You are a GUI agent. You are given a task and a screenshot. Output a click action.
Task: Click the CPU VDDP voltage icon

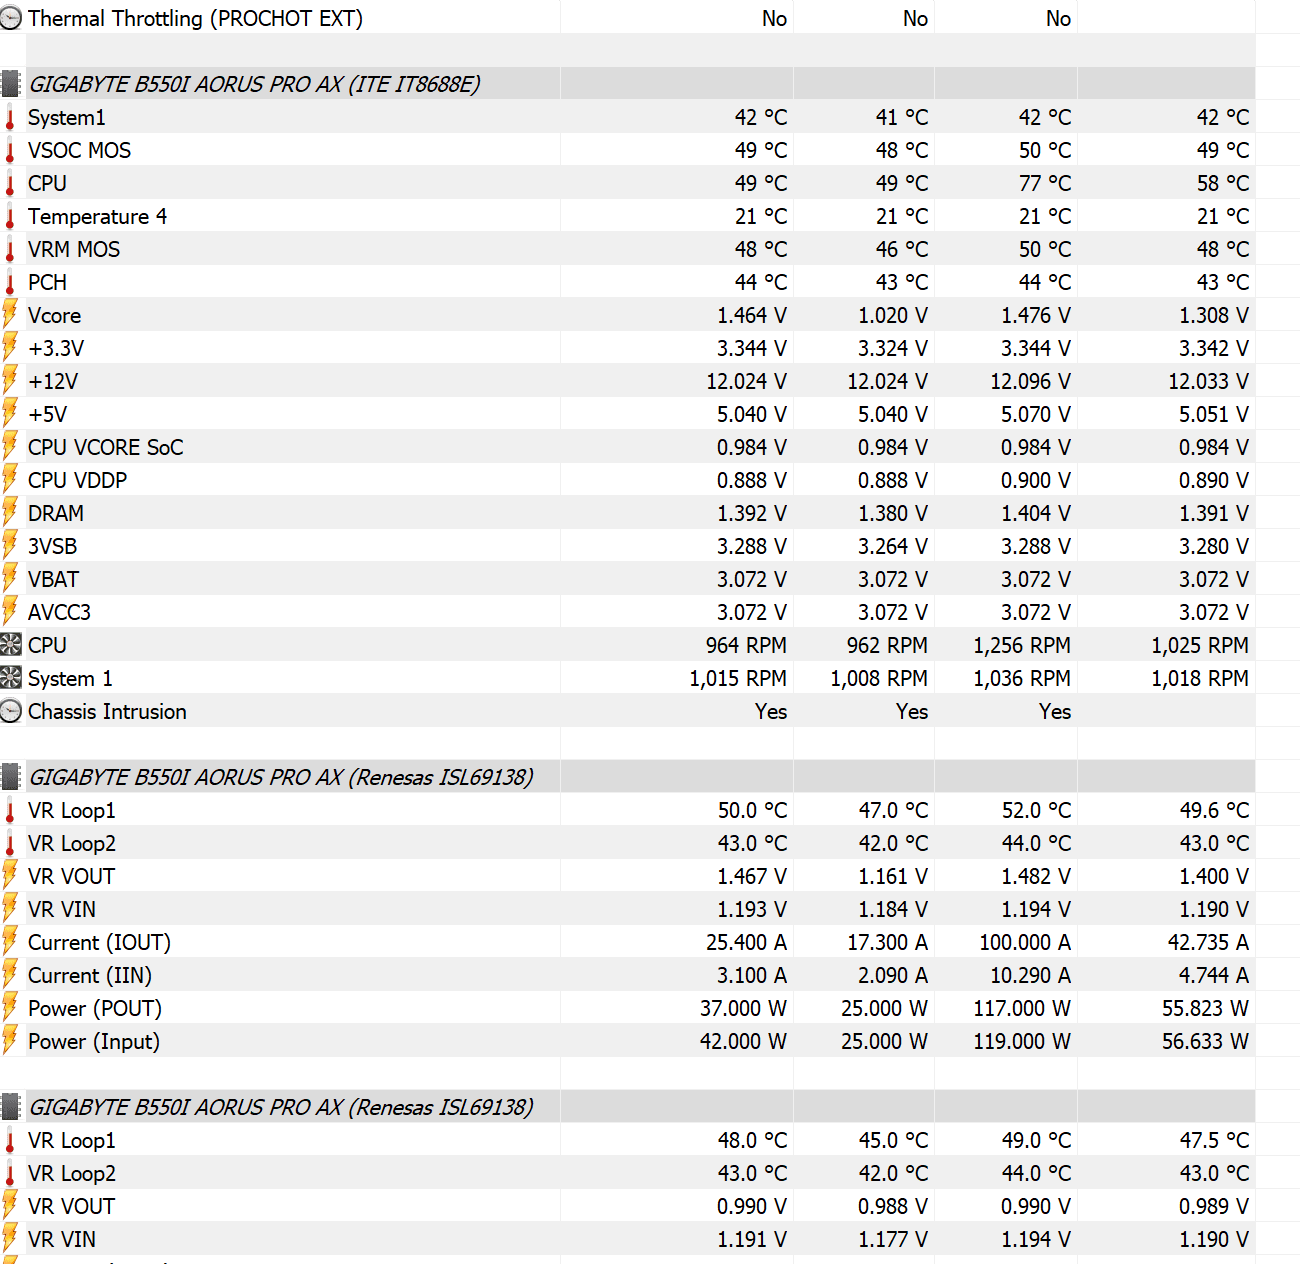click(10, 479)
